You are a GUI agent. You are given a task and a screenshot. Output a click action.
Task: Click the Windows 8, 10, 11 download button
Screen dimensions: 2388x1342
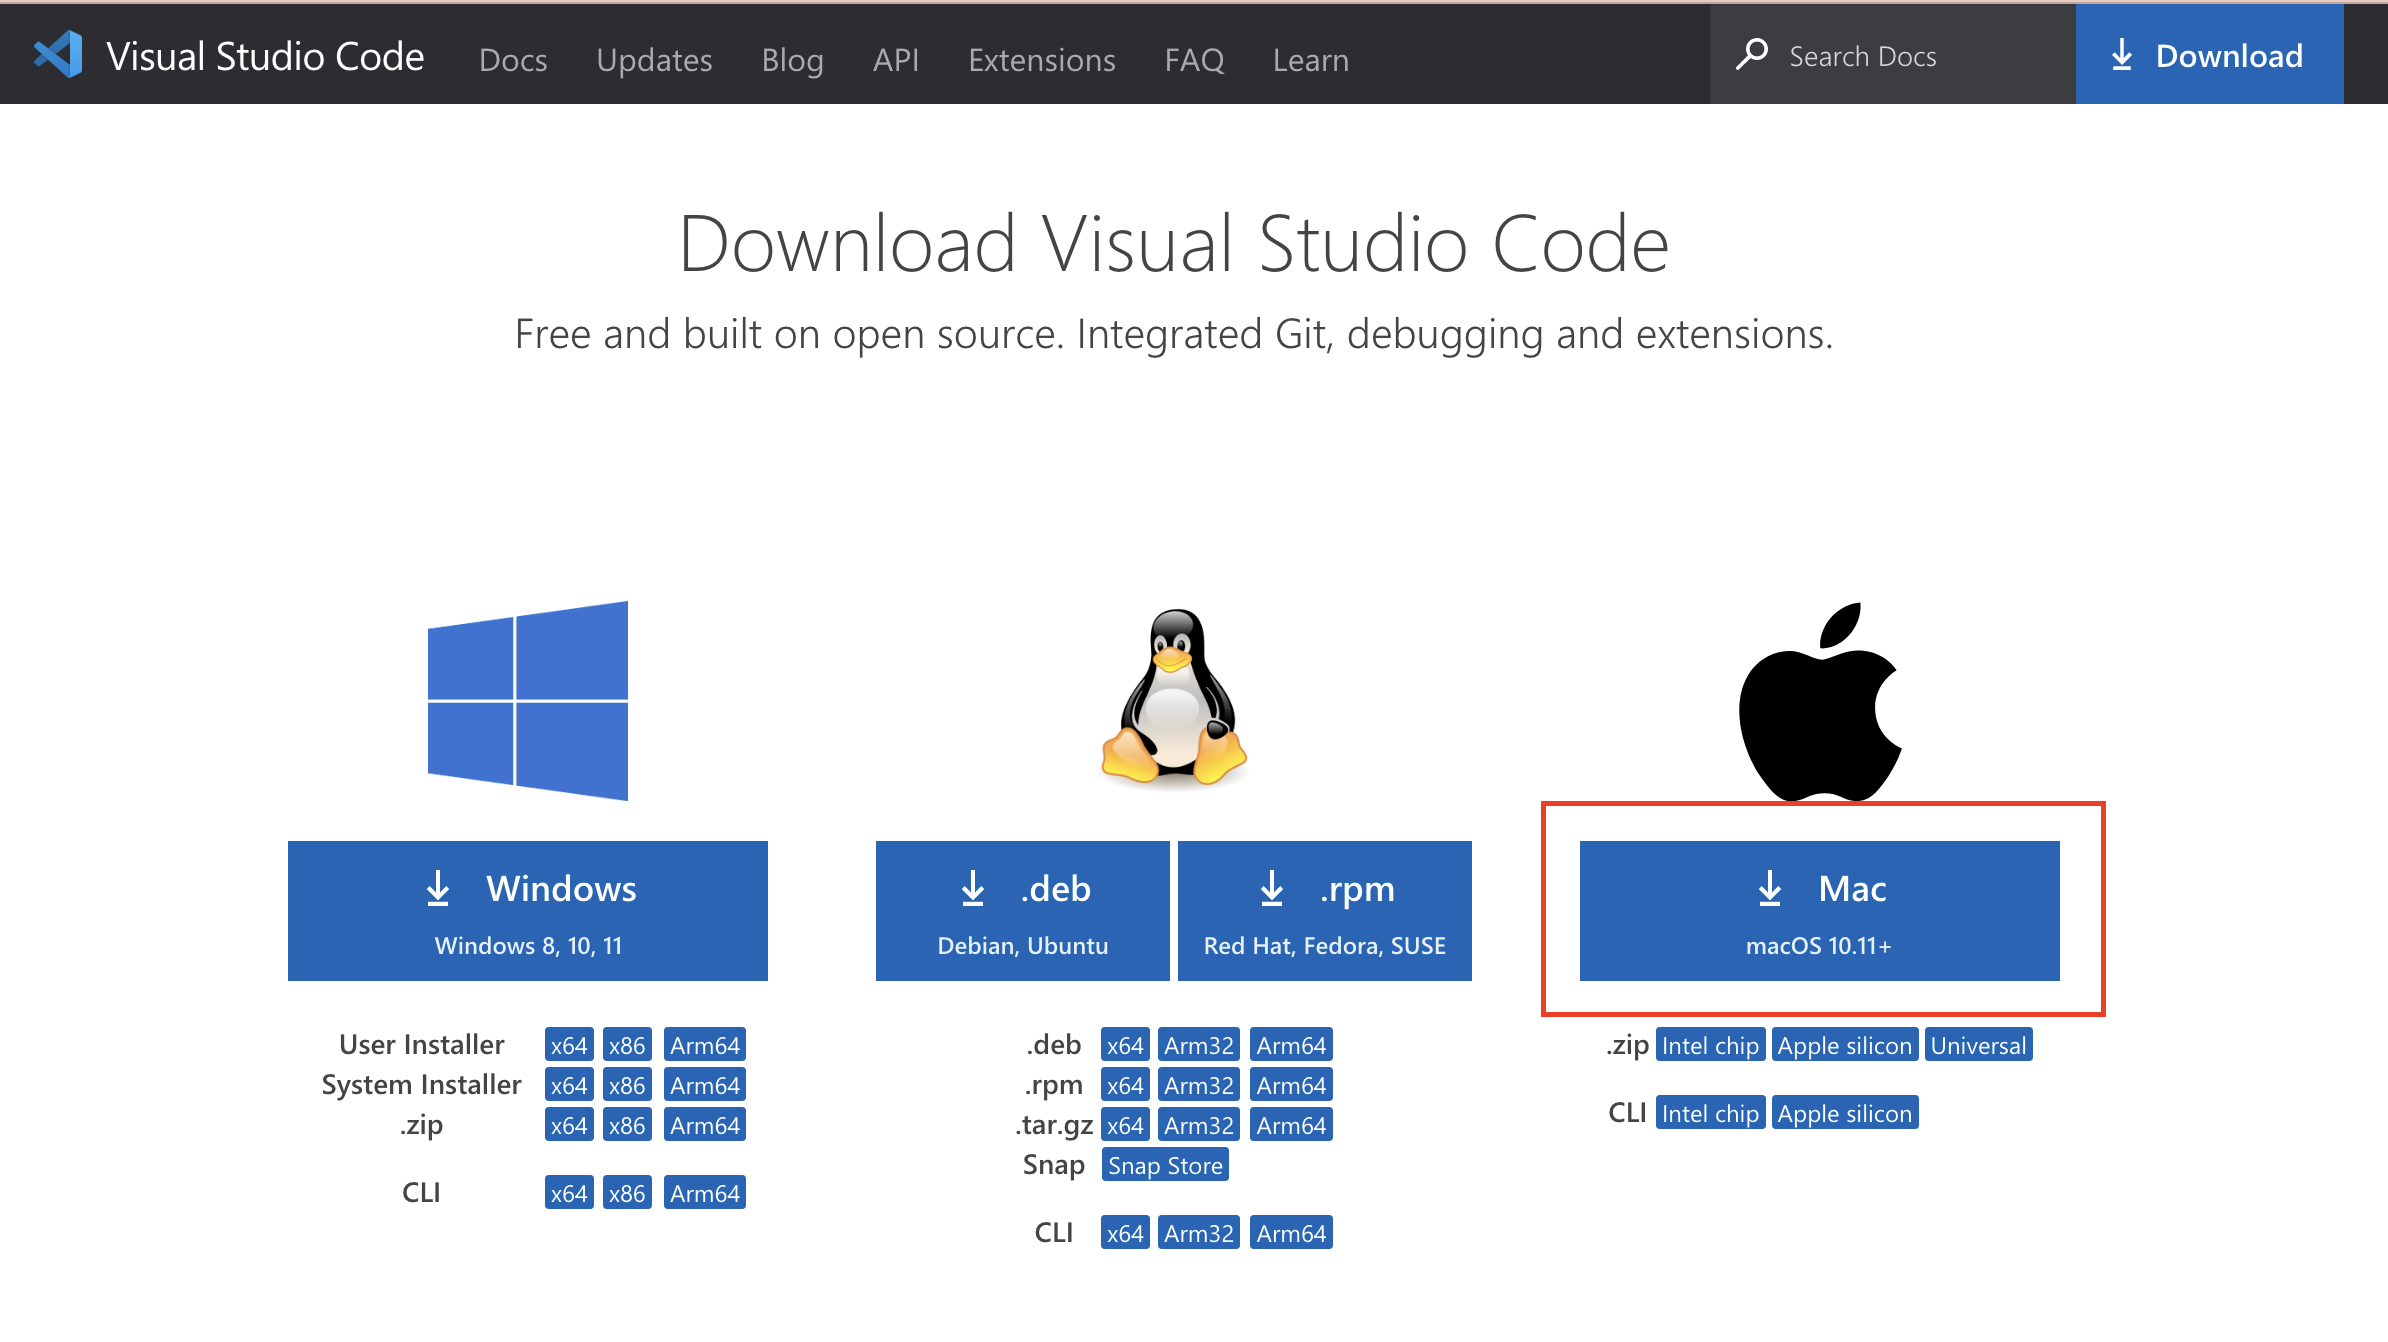pyautogui.click(x=527, y=911)
